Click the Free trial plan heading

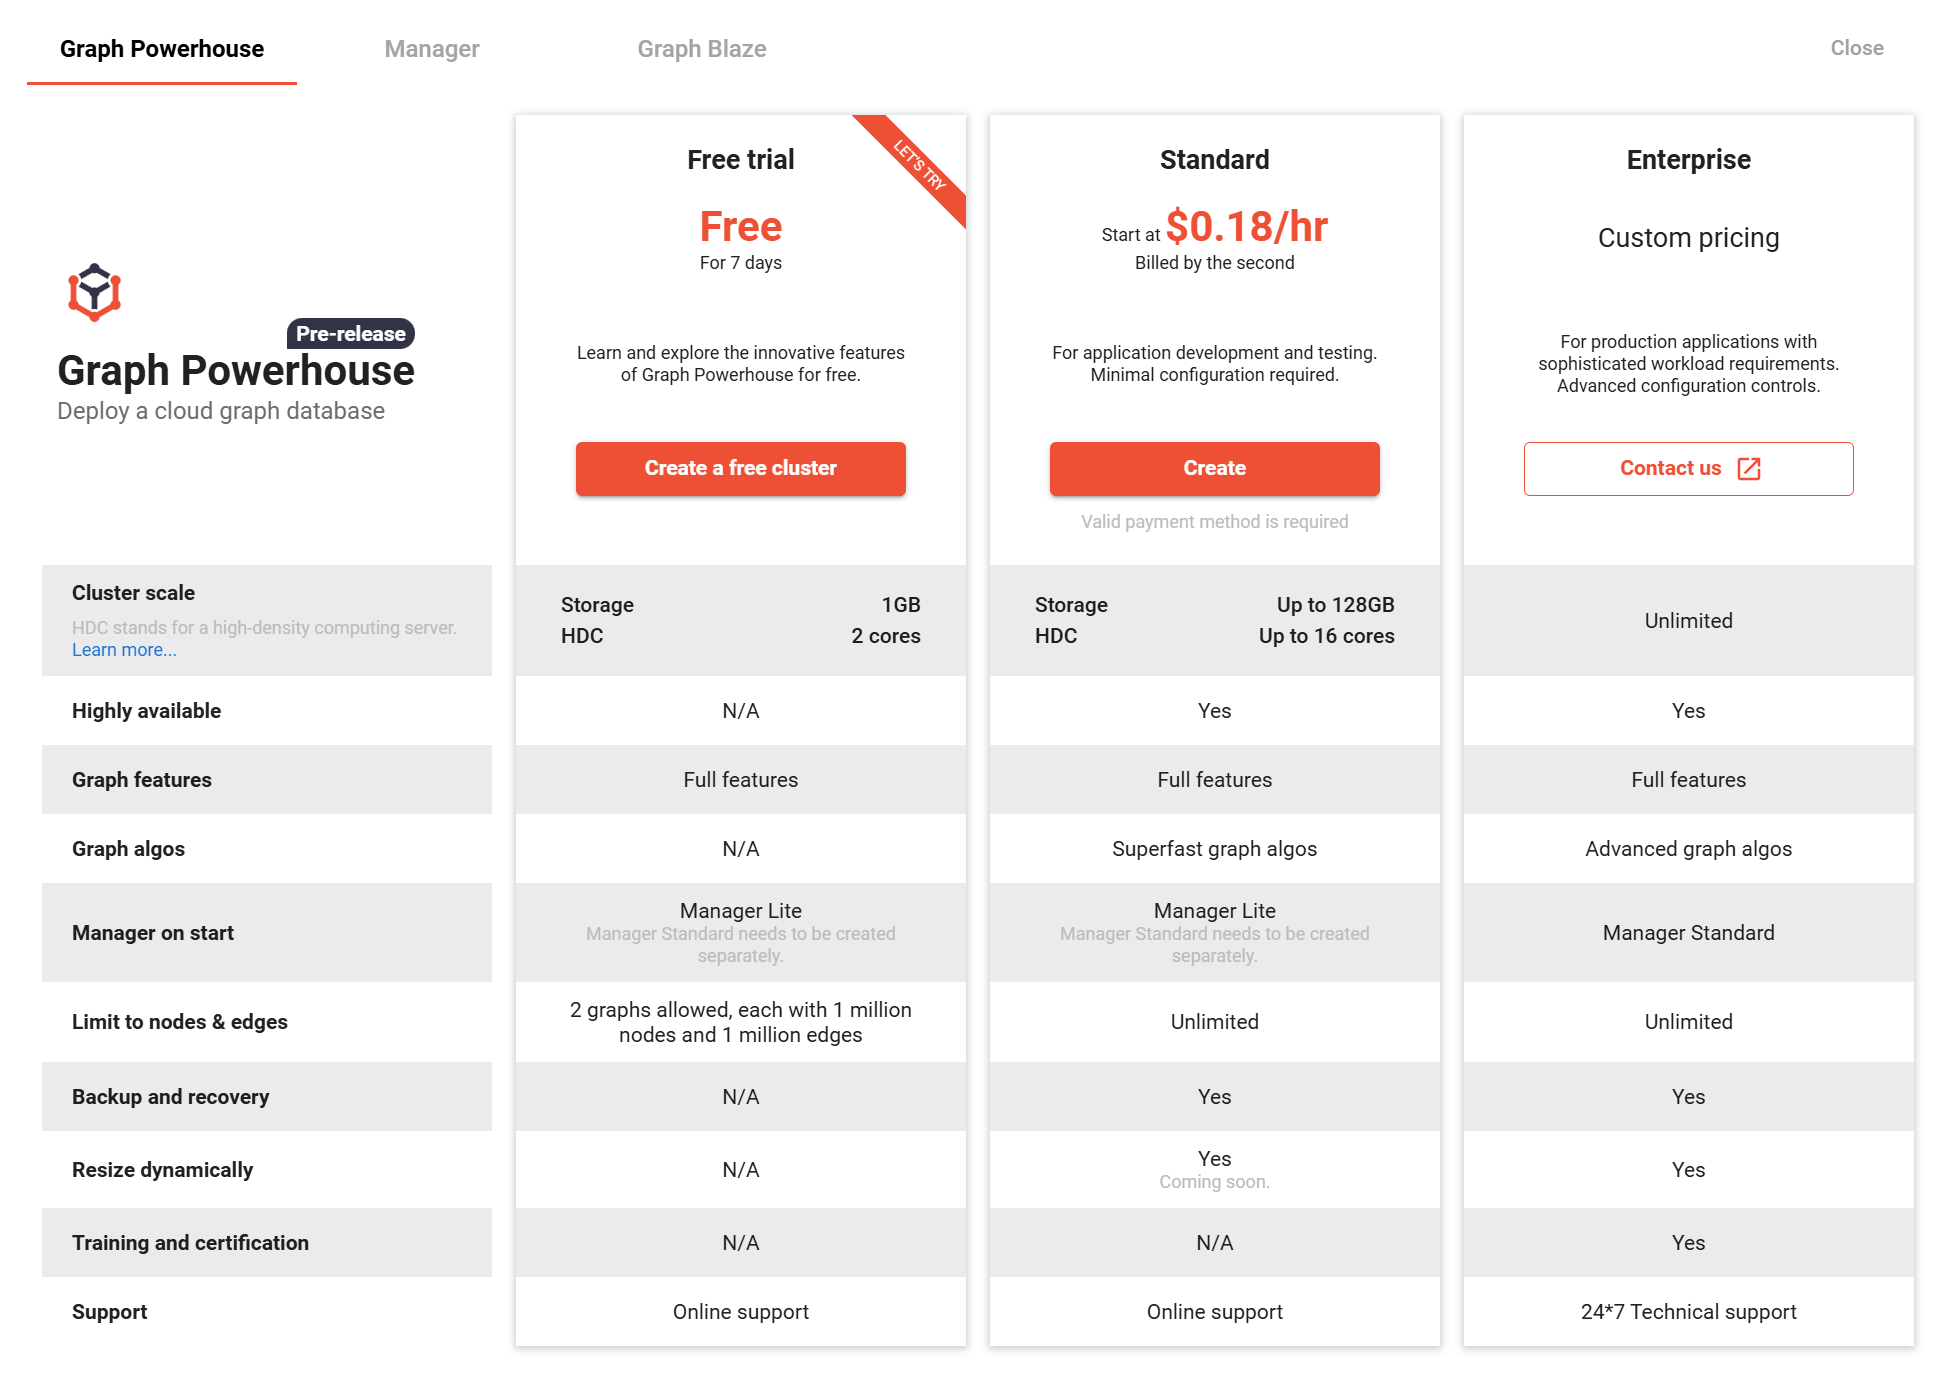pos(741,160)
